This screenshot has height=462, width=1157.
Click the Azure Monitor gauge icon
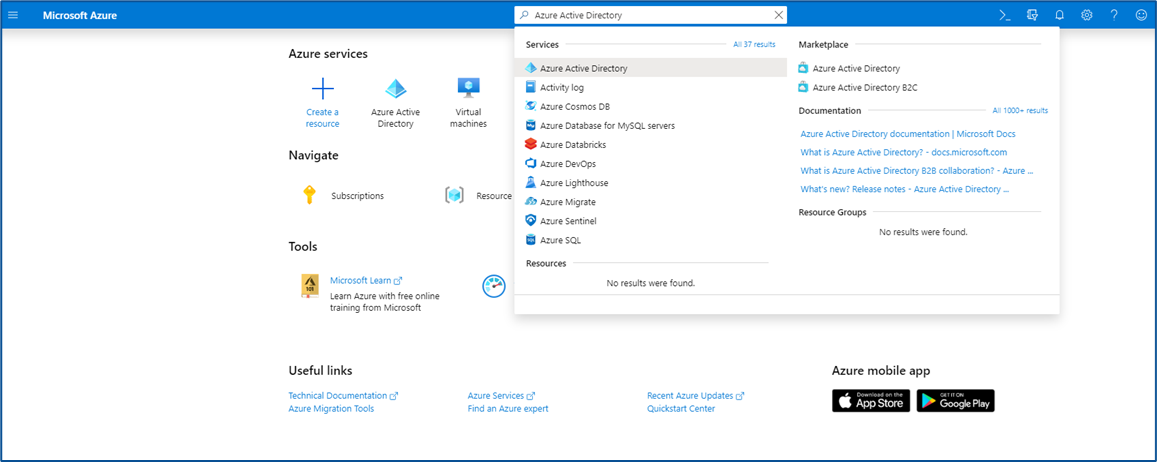pyautogui.click(x=494, y=286)
